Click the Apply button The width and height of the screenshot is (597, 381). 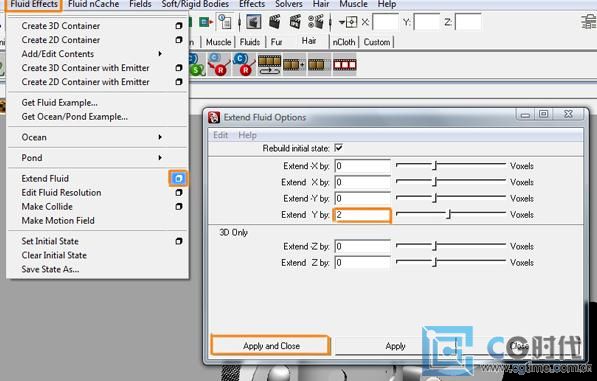[395, 346]
